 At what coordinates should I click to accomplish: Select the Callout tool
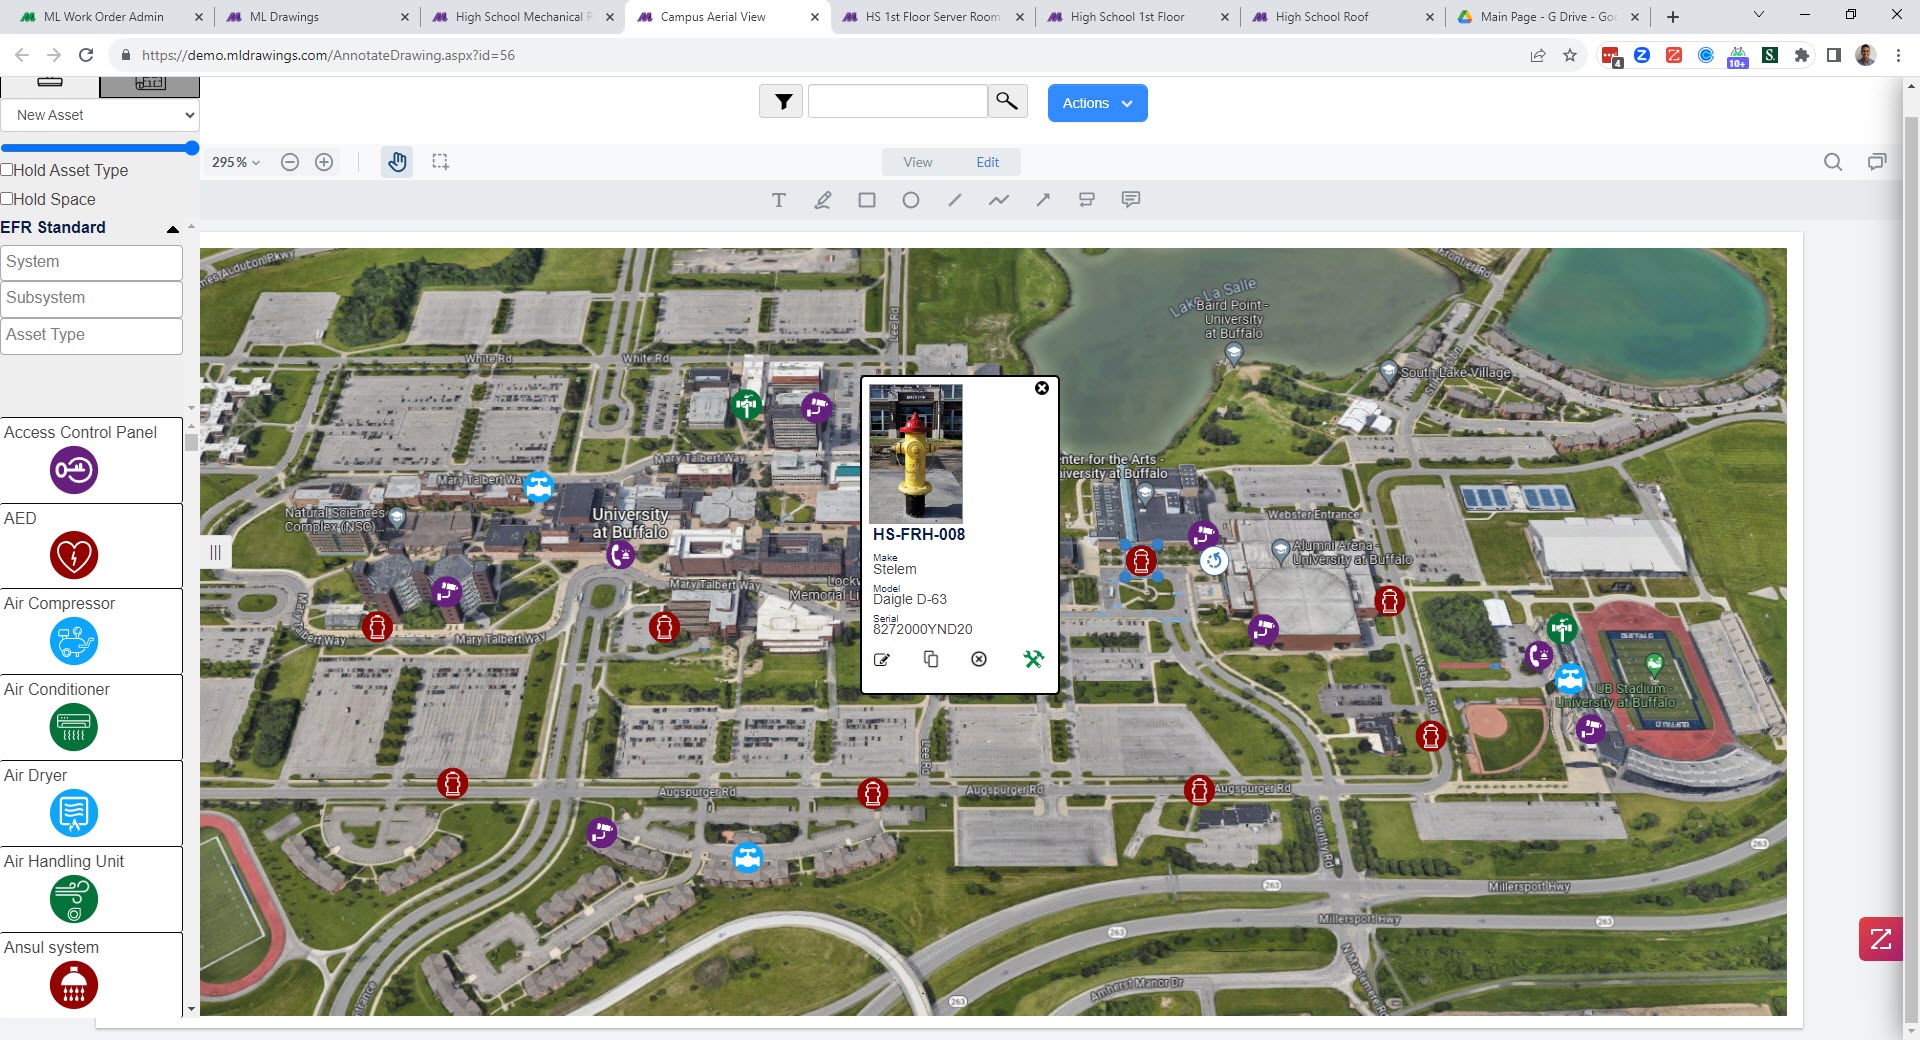click(1087, 200)
